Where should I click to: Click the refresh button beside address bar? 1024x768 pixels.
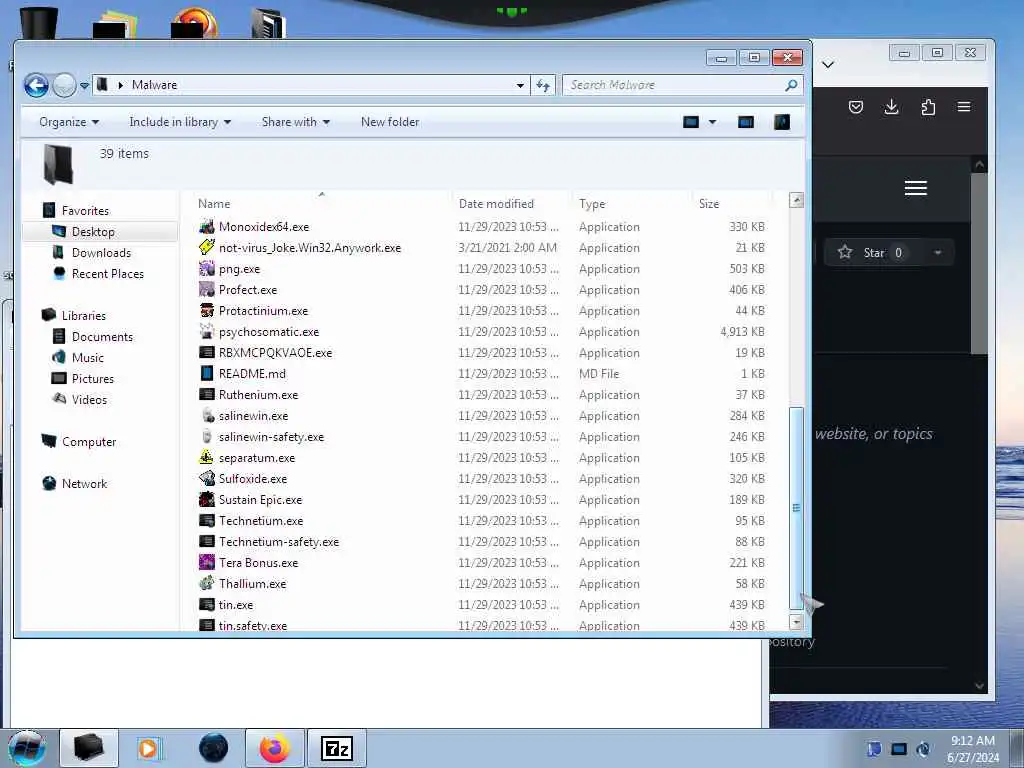click(x=543, y=86)
